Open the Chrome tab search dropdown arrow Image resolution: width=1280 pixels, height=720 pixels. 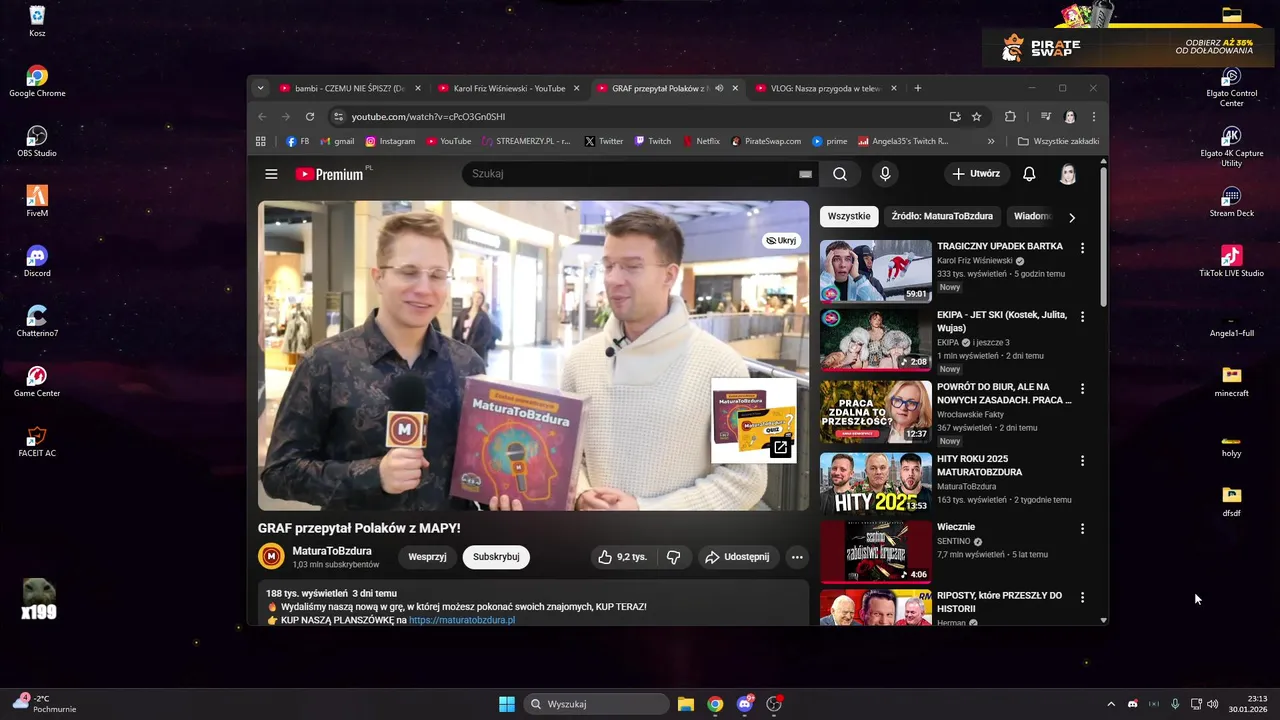coord(261,88)
